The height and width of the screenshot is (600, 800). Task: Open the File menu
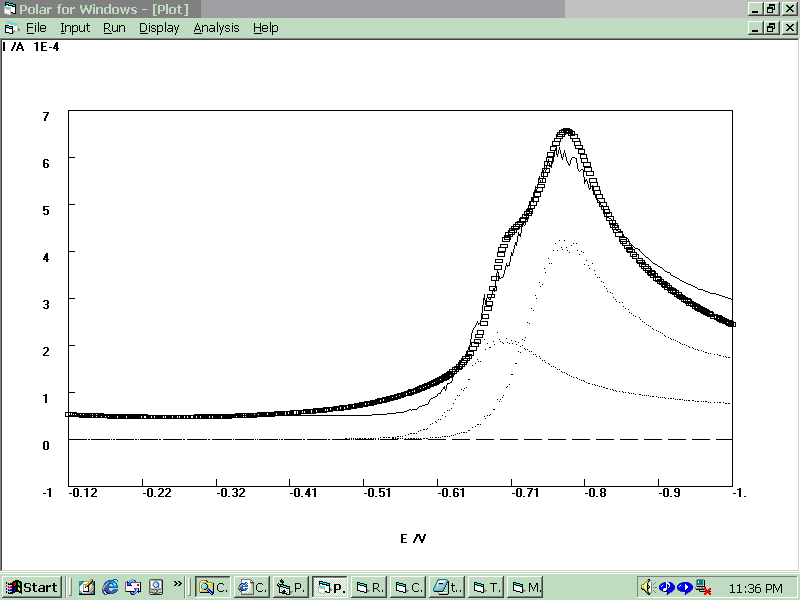36,28
